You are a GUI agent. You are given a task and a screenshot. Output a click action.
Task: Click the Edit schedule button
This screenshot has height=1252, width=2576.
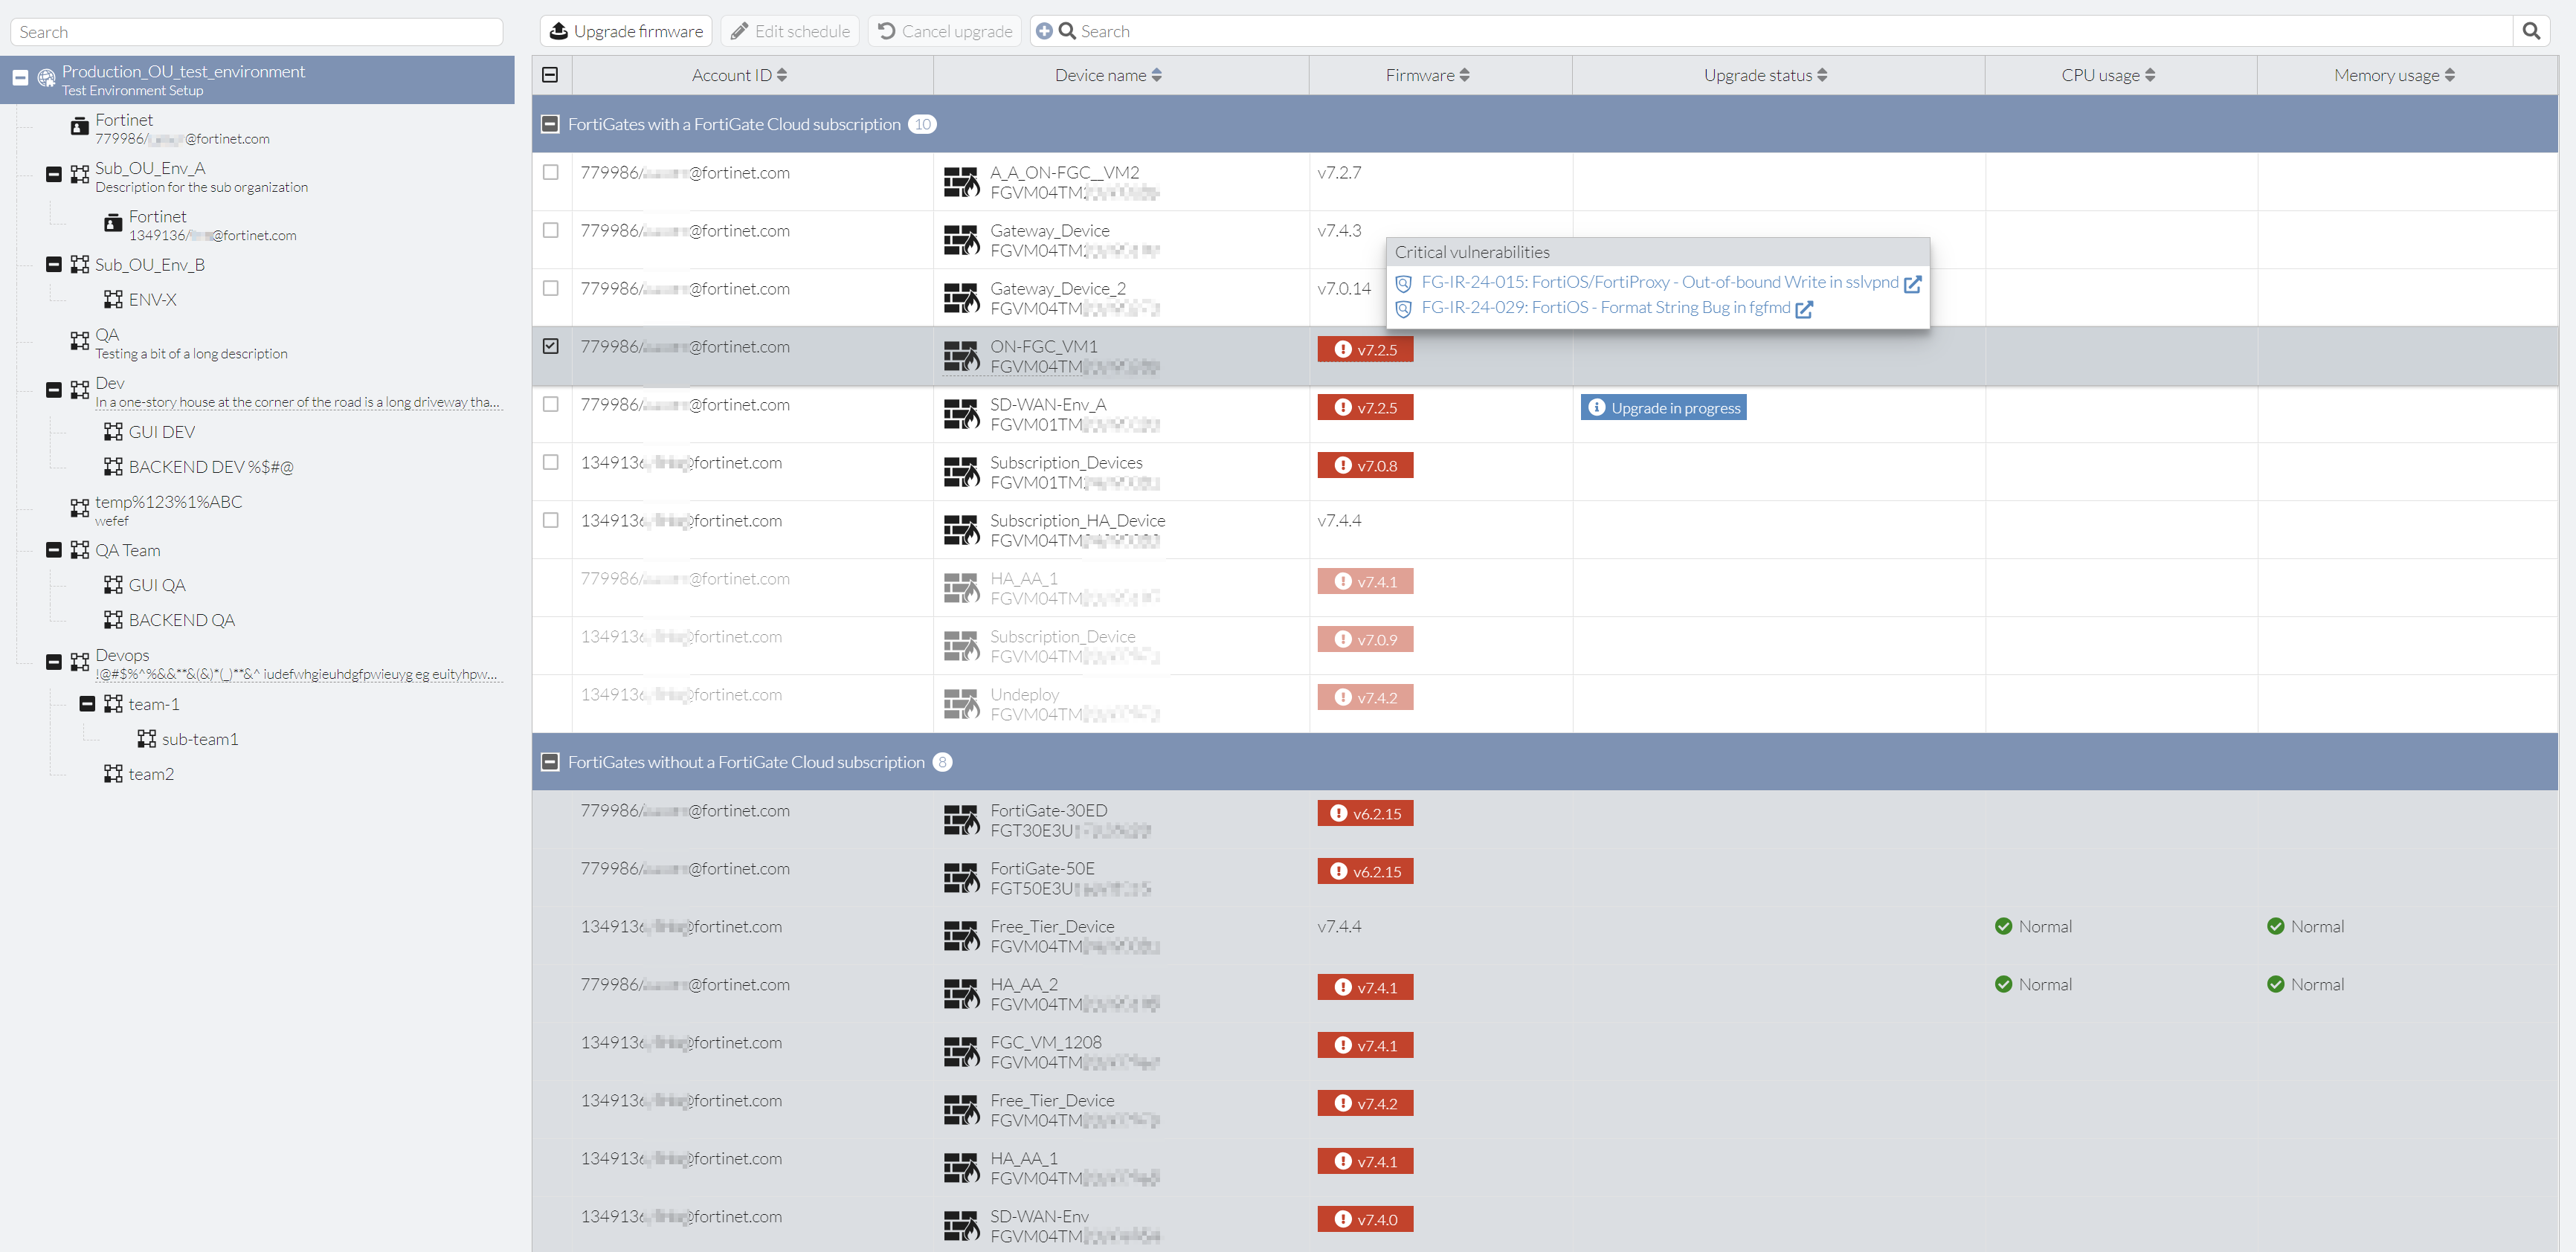790,31
